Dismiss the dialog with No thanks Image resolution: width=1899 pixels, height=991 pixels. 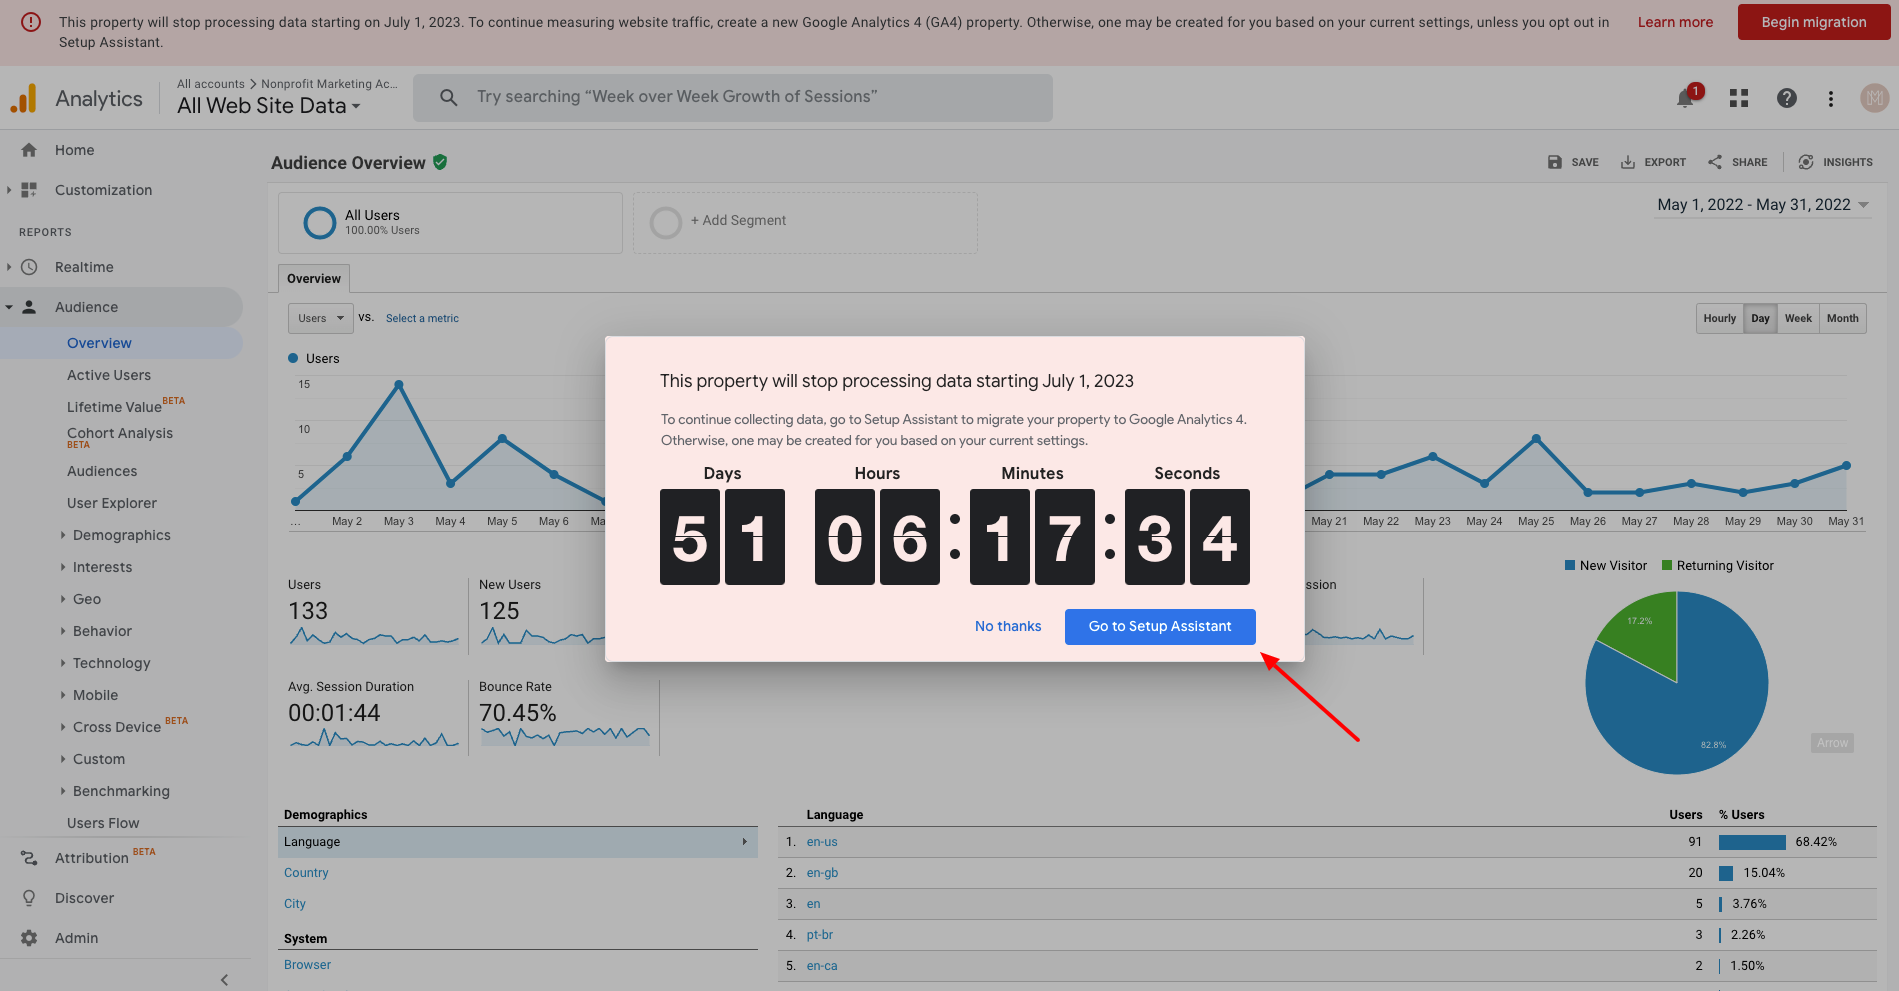(1008, 627)
